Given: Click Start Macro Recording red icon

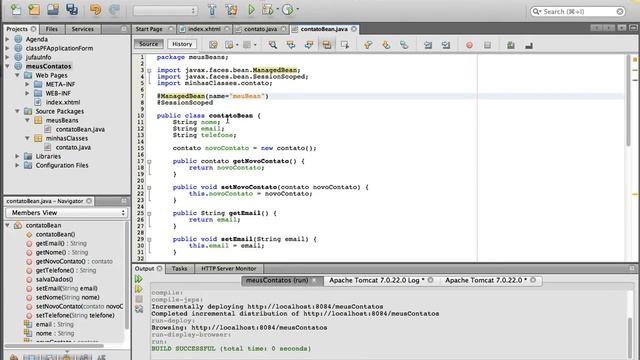Looking at the screenshot, I should click(x=469, y=45).
